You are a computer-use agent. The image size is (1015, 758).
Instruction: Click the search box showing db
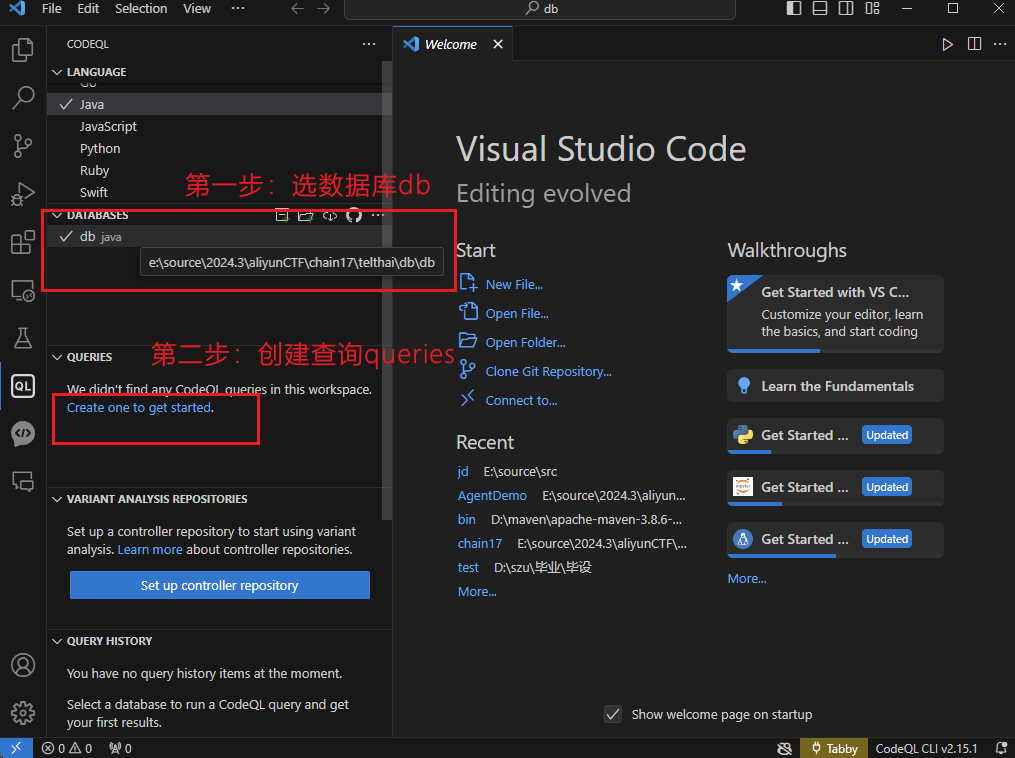[x=540, y=9]
